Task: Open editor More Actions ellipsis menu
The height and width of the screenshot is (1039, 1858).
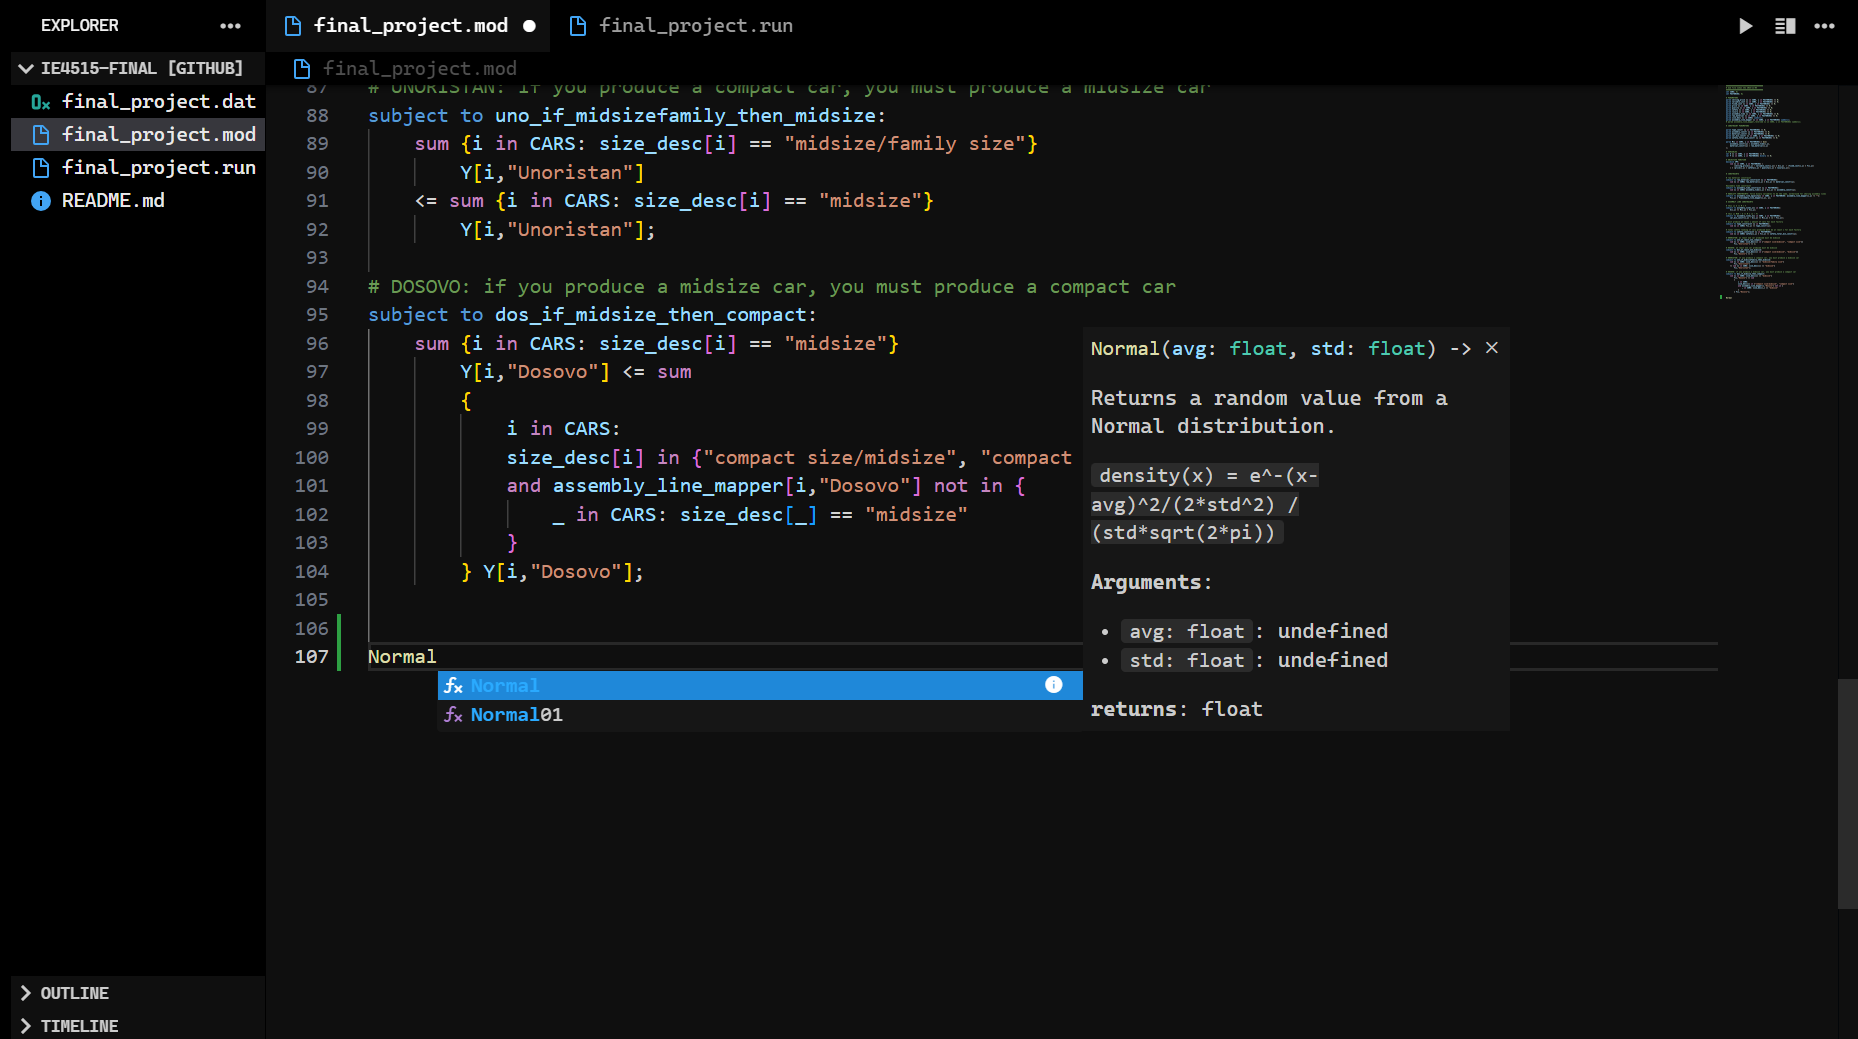Action: click(1824, 26)
